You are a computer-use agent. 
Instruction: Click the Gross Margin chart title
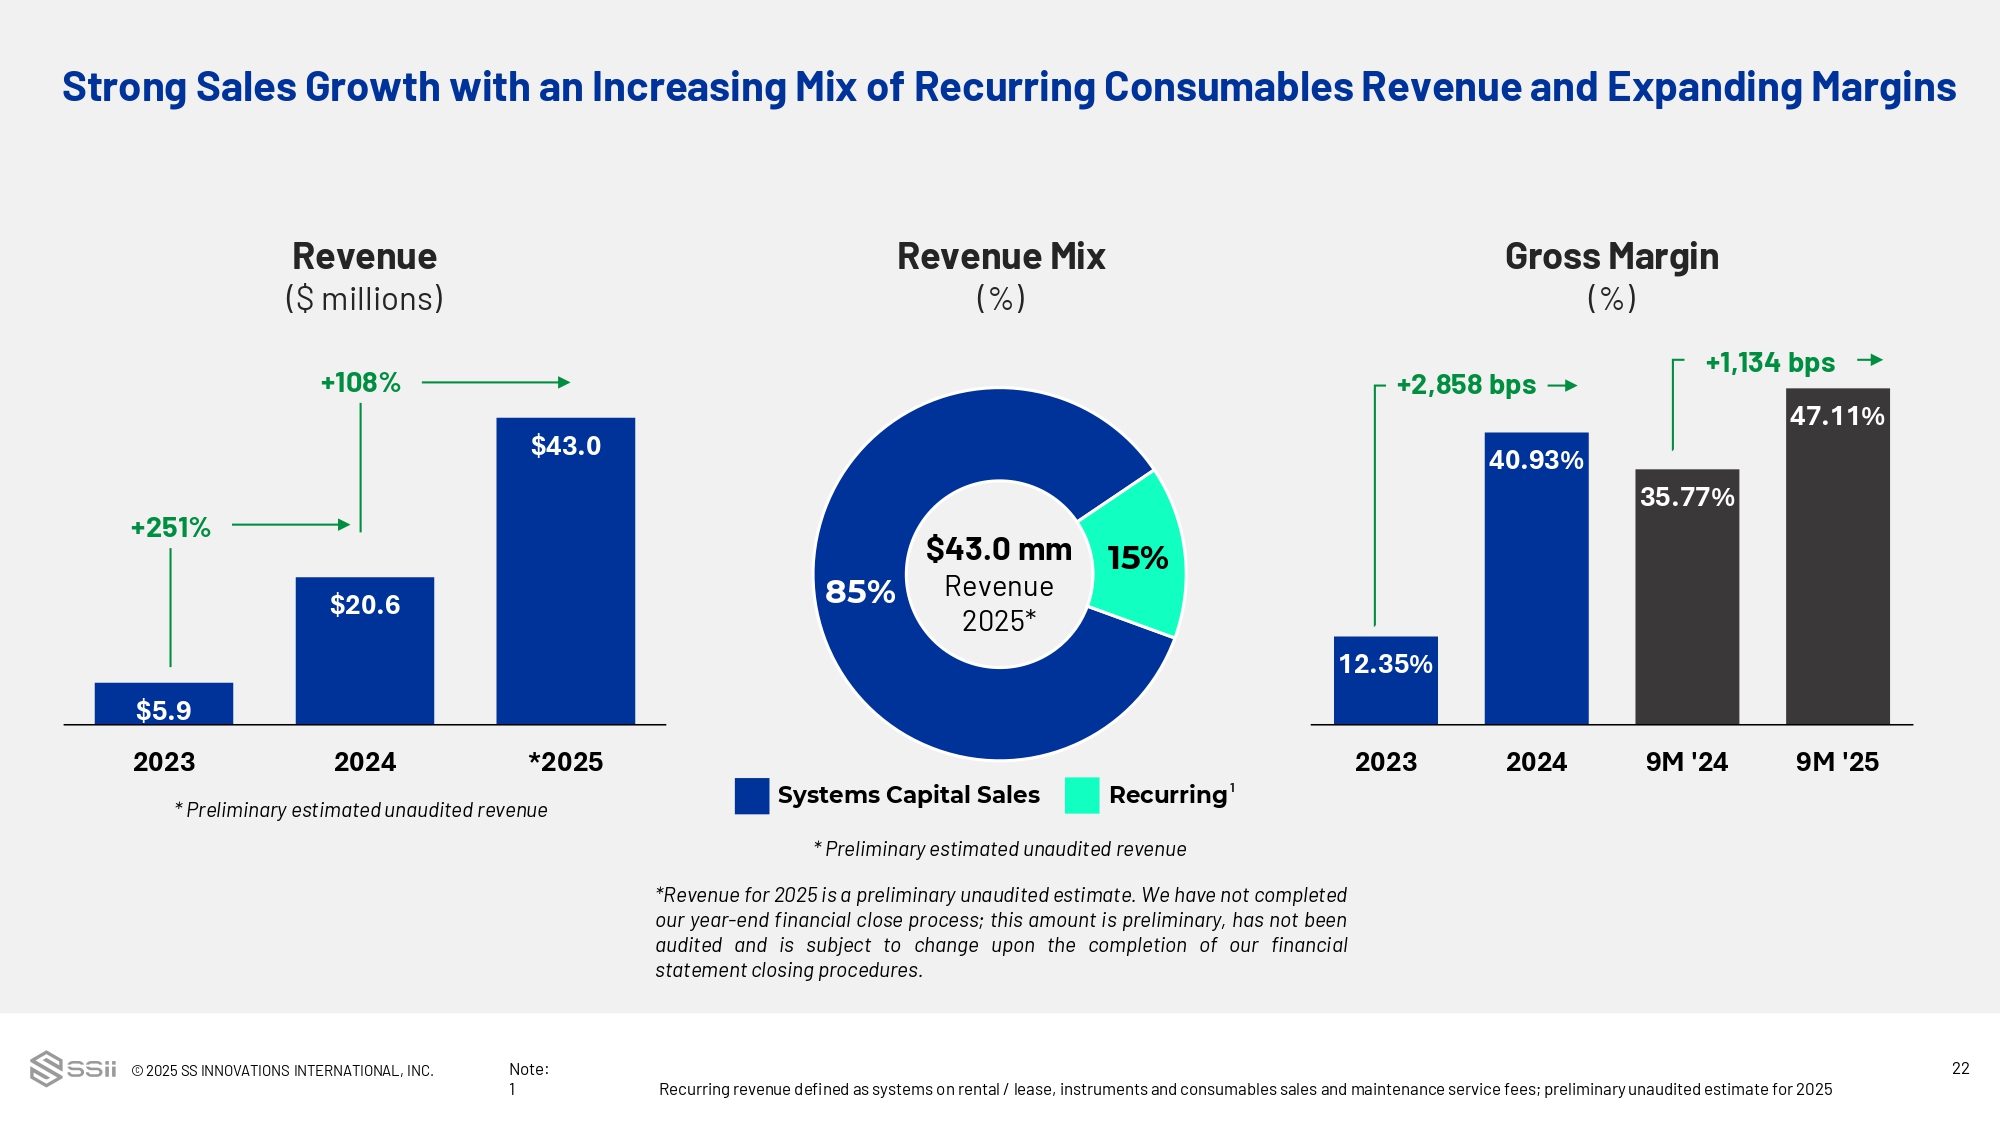point(1611,257)
